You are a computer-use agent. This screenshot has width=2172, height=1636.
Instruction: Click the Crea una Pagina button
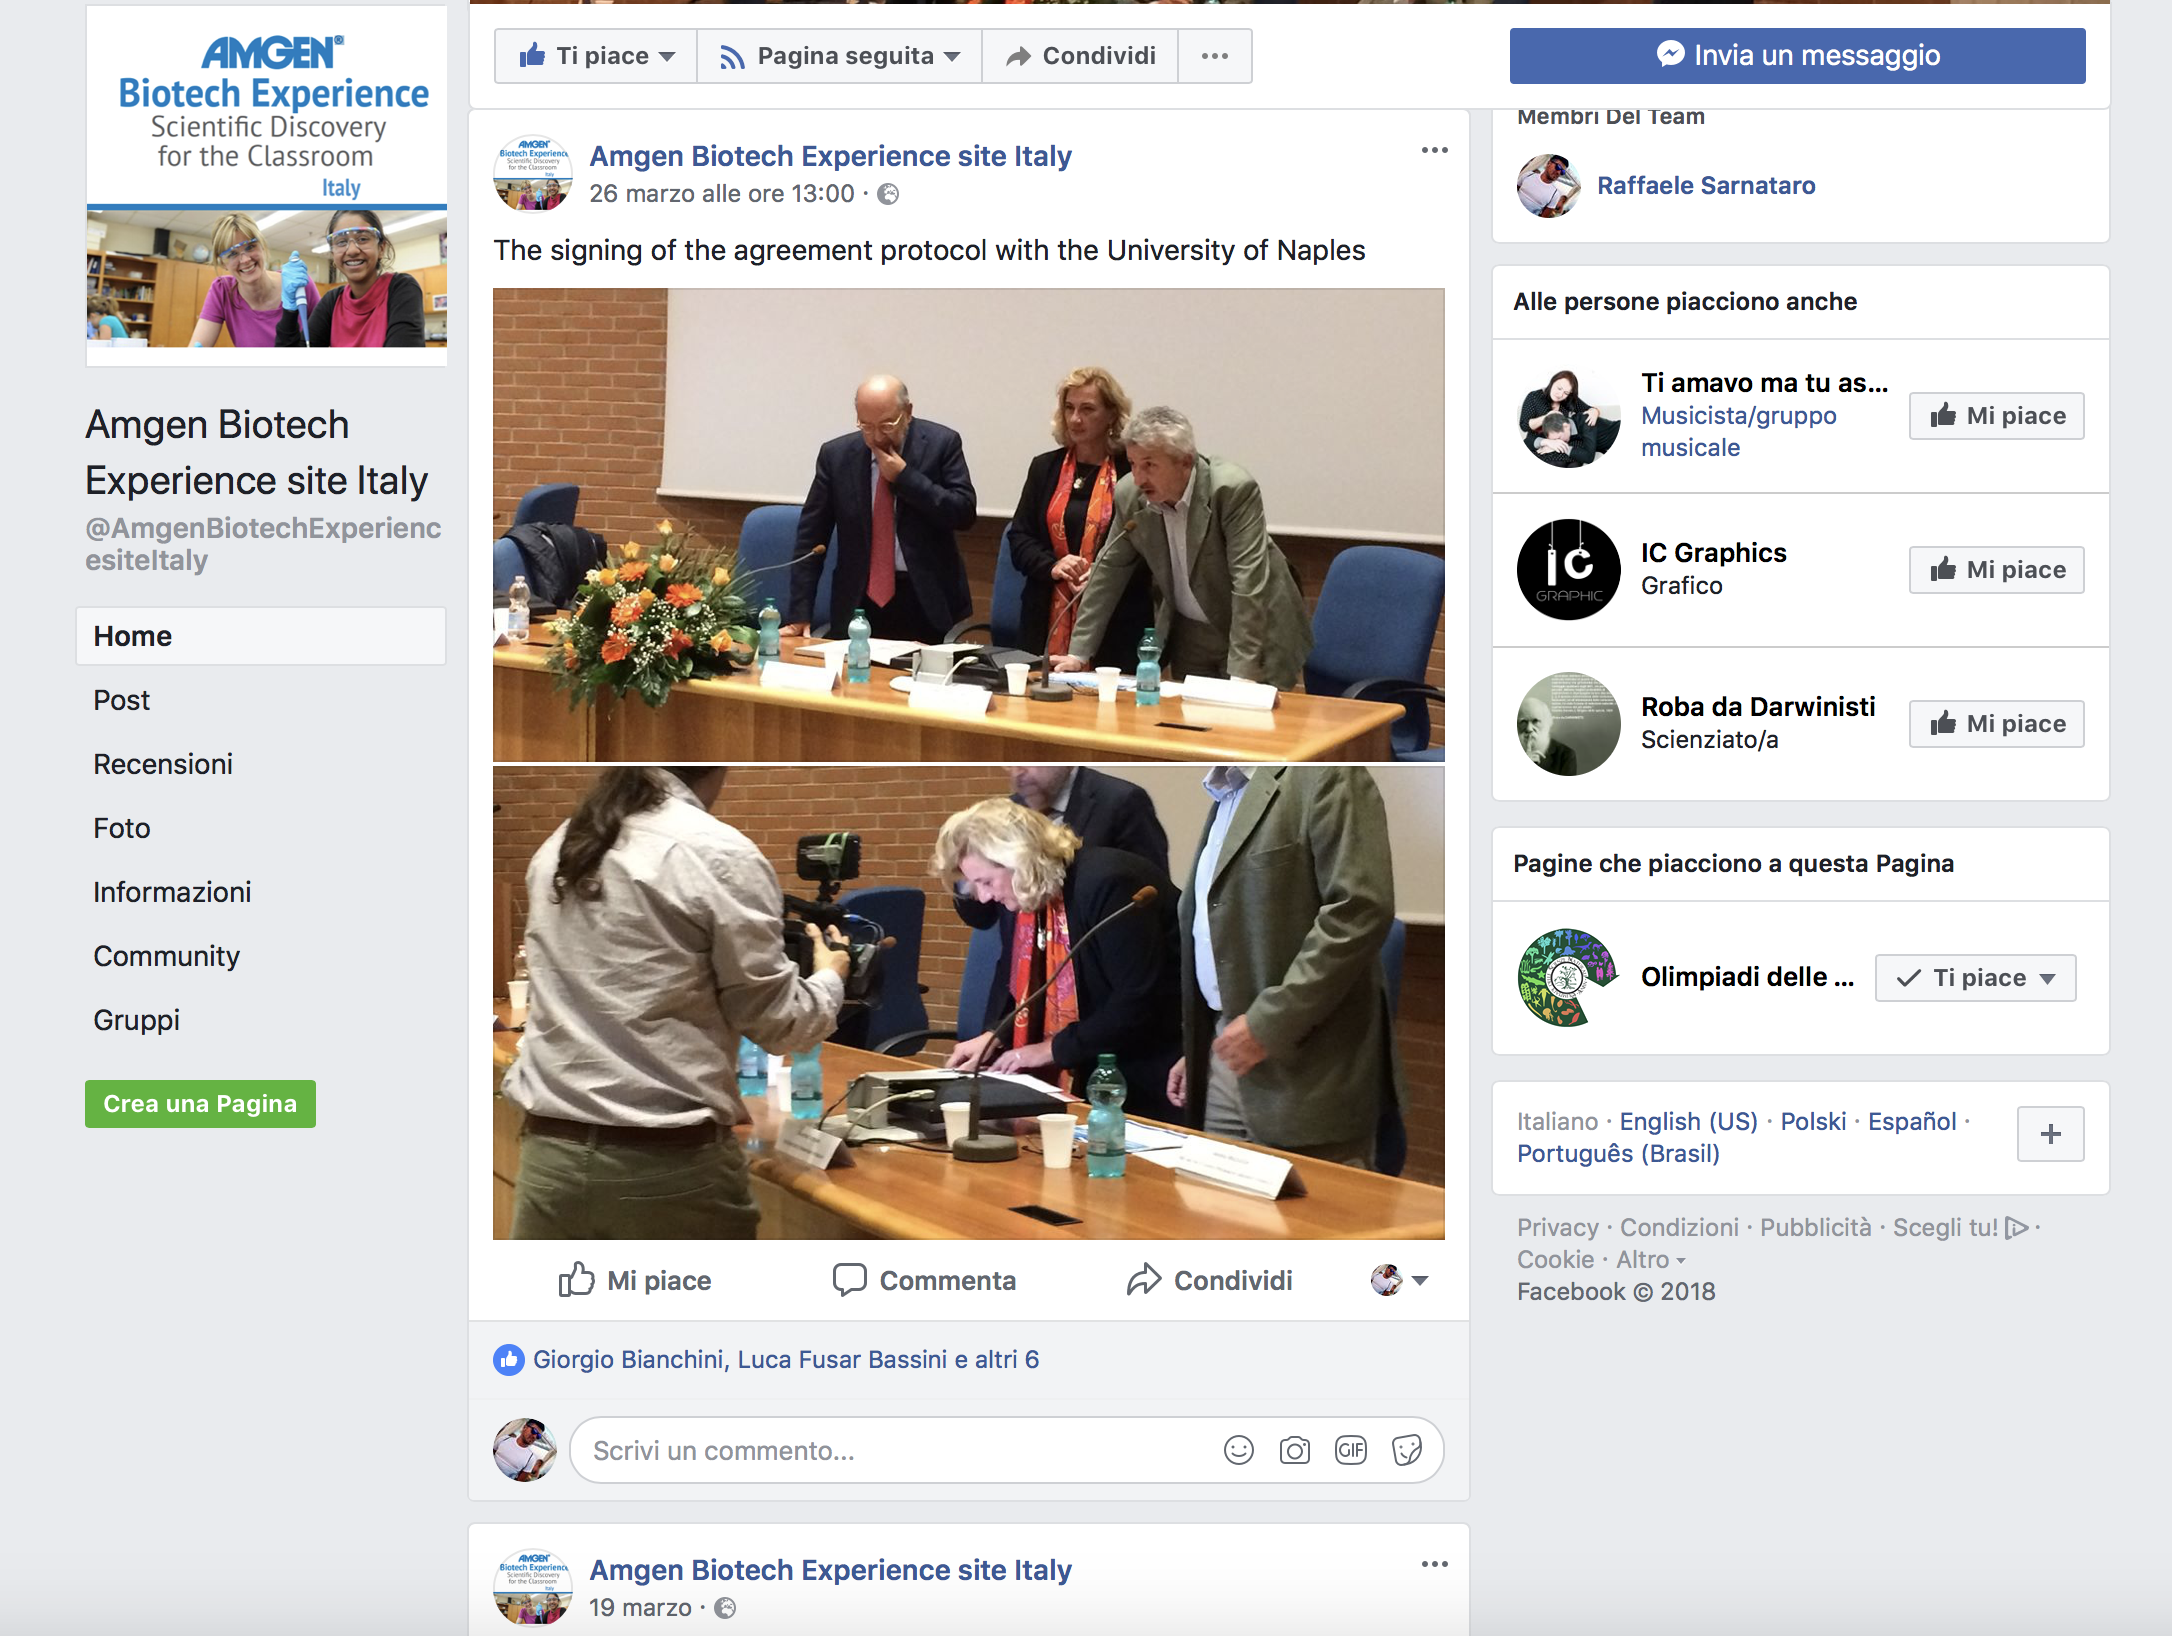[x=200, y=1103]
